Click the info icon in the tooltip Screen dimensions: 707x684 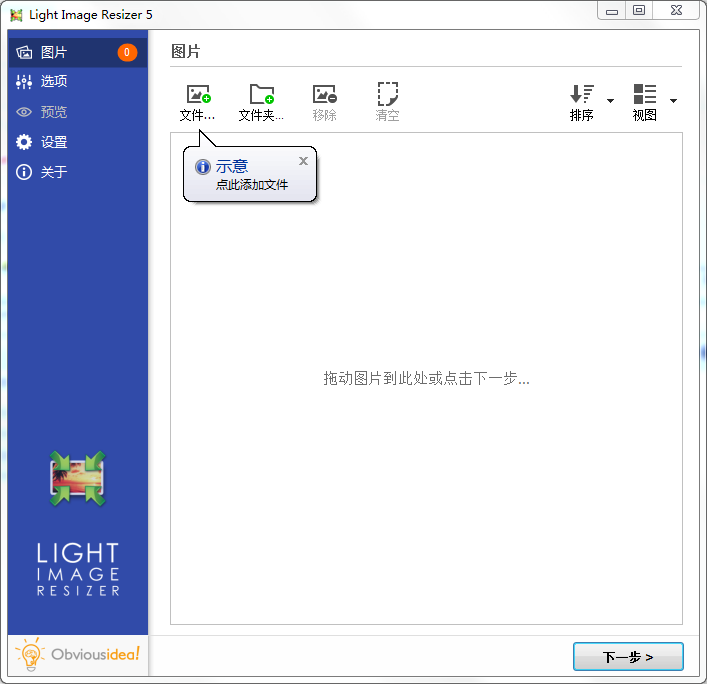click(203, 167)
